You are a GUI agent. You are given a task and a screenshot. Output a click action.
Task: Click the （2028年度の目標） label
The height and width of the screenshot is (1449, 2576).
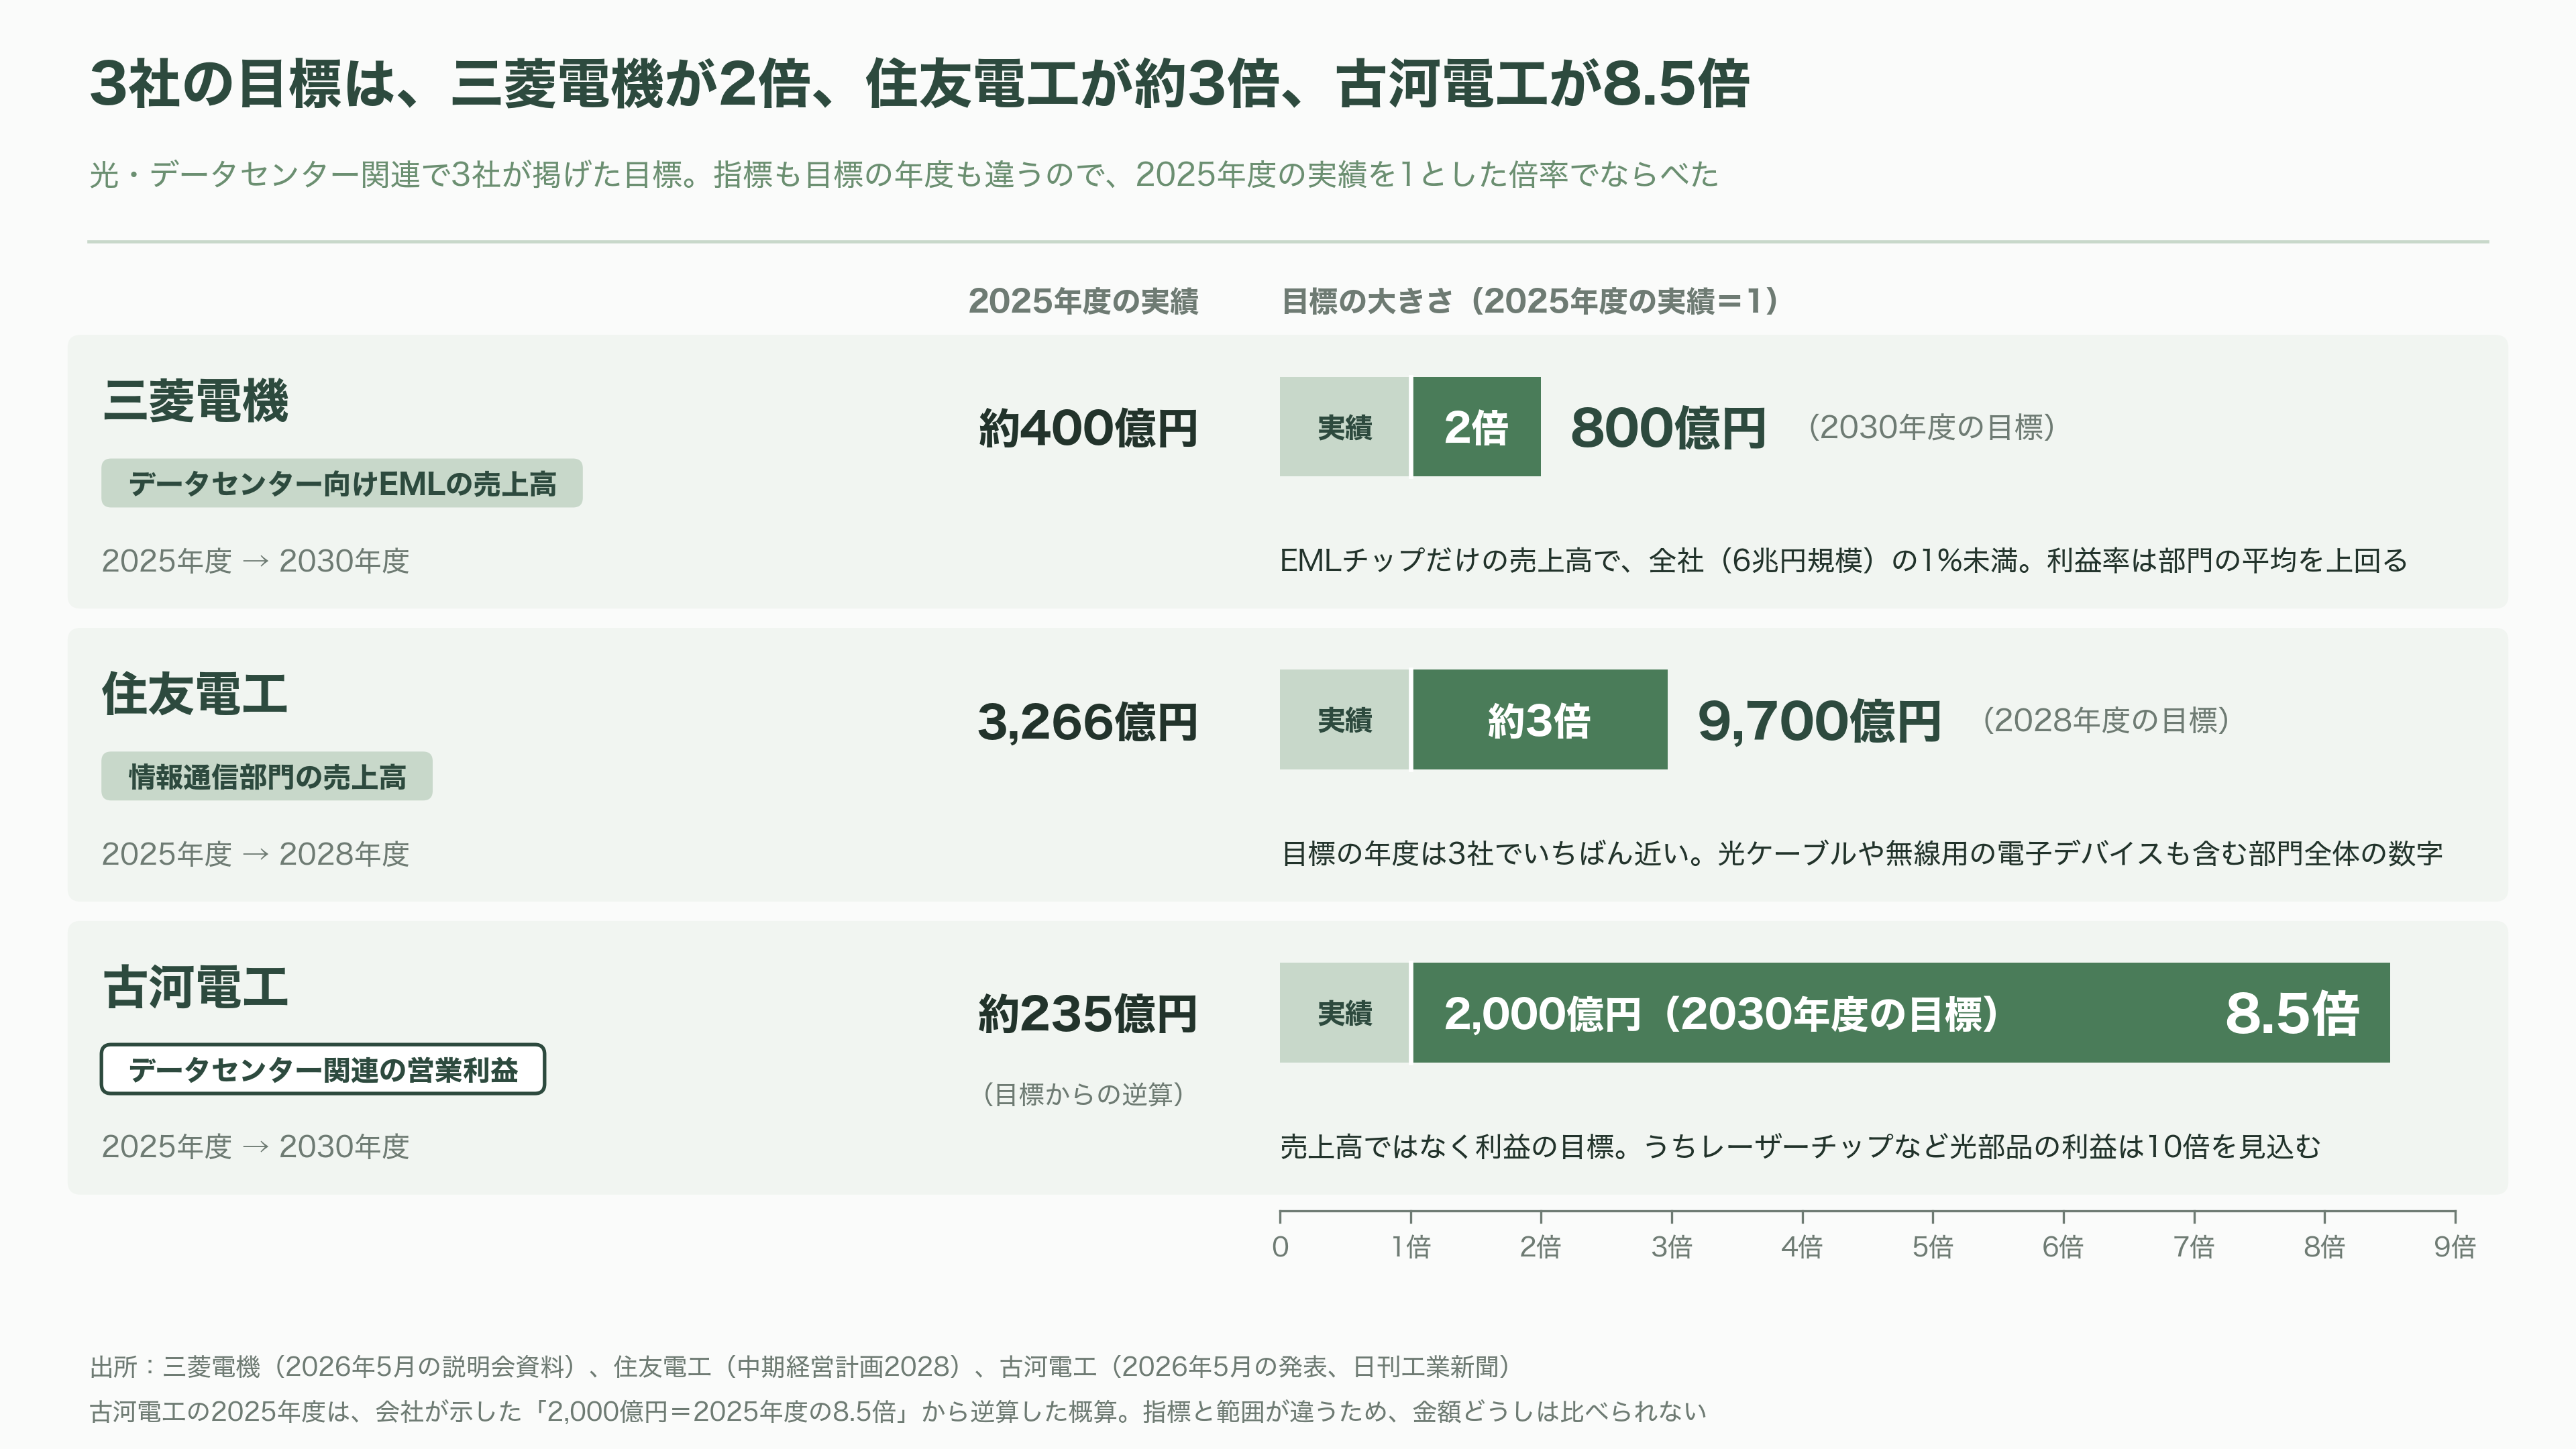(2106, 720)
